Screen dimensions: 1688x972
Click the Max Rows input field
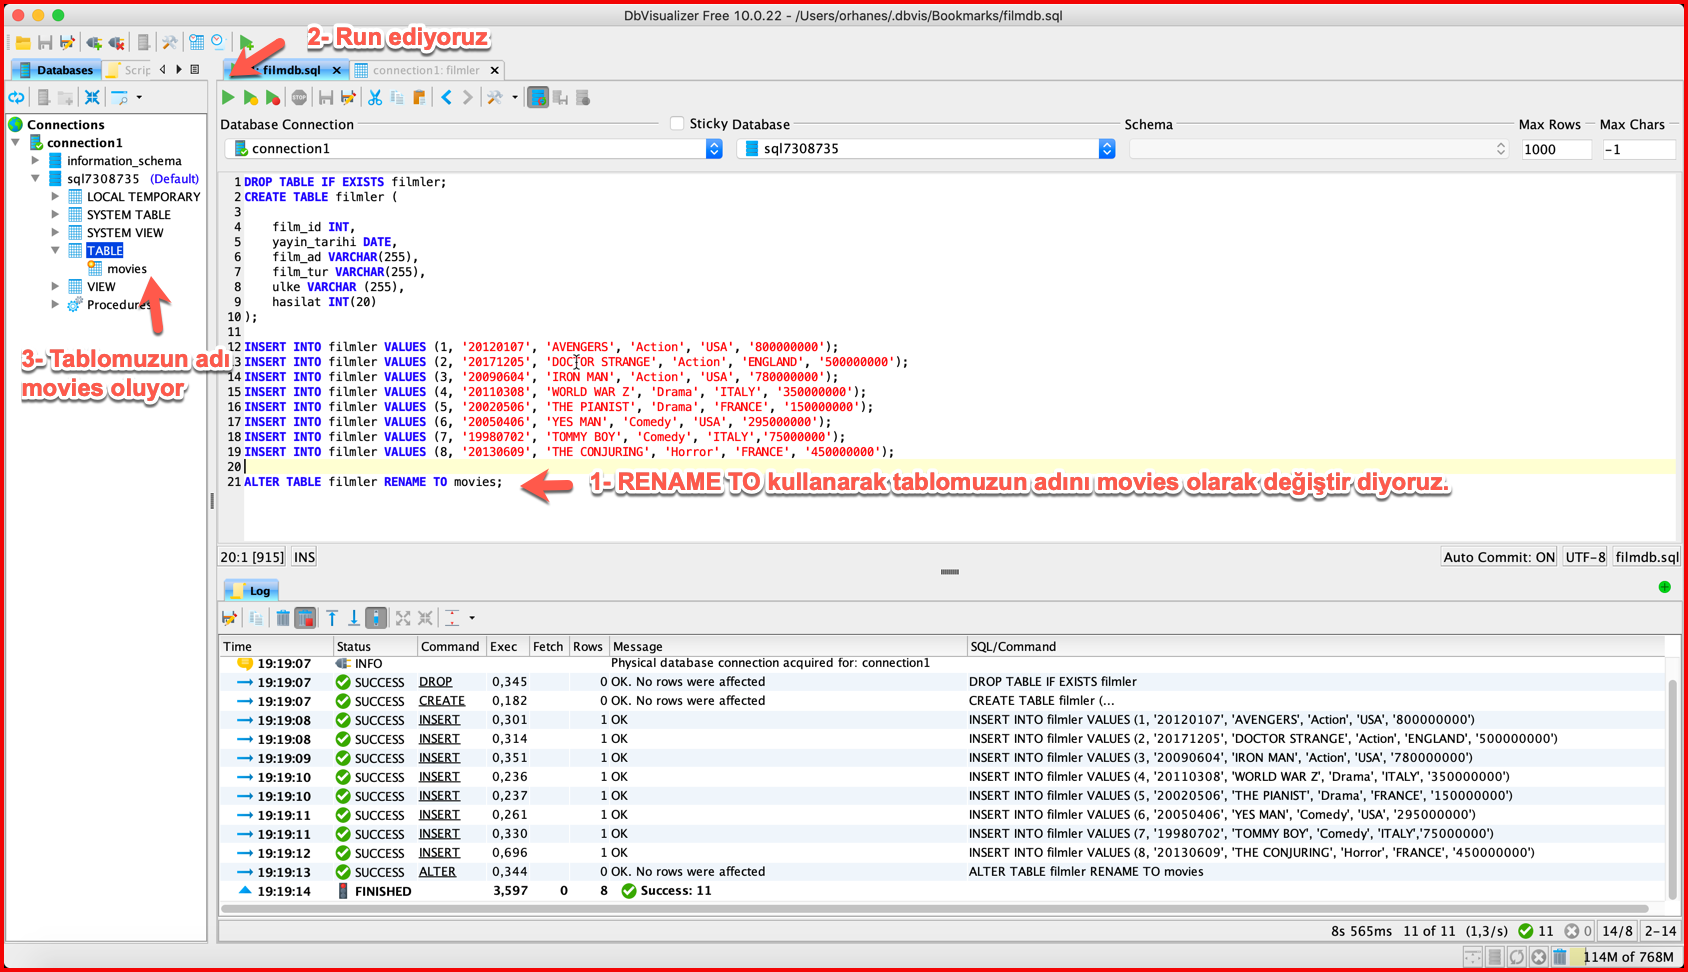1555,149
